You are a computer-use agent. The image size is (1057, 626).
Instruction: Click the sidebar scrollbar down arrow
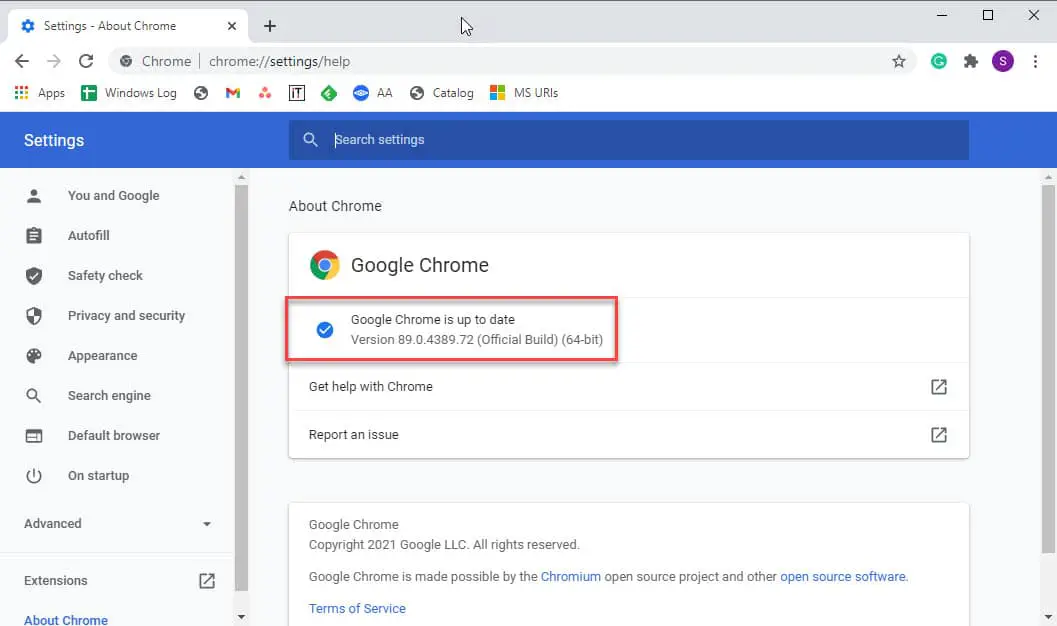tap(241, 617)
